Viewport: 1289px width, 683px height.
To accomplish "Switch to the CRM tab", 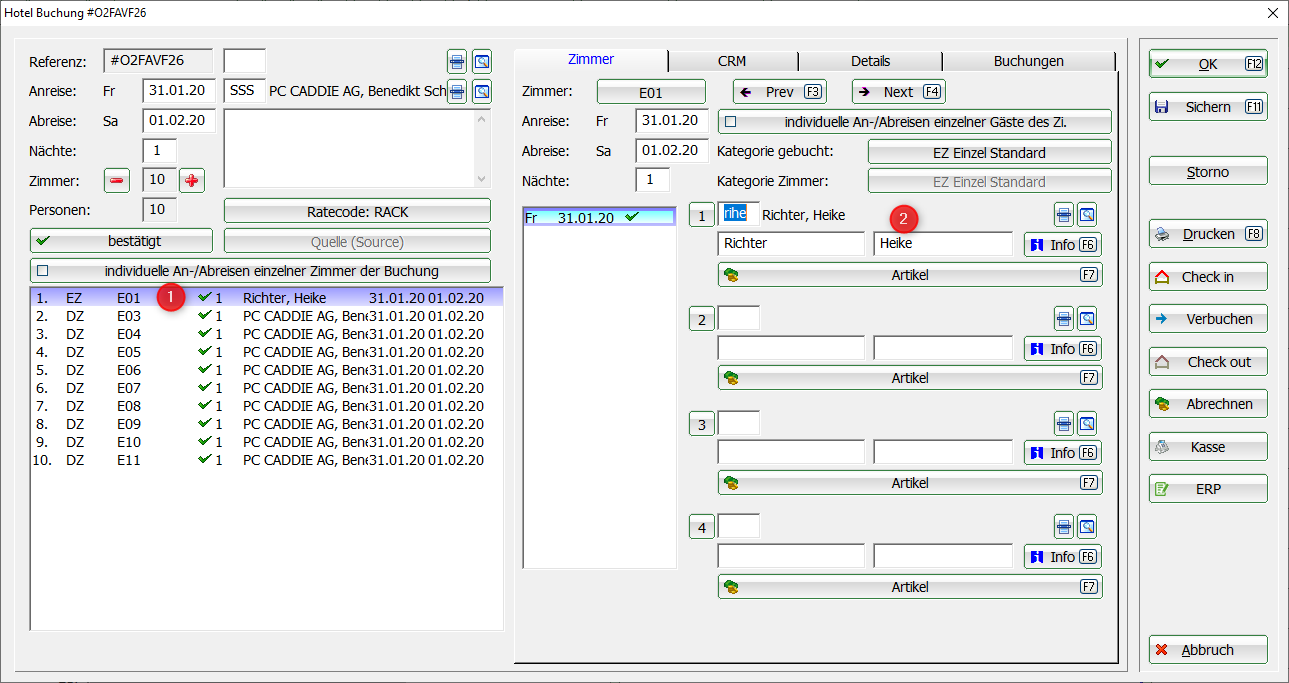I will (x=732, y=61).
